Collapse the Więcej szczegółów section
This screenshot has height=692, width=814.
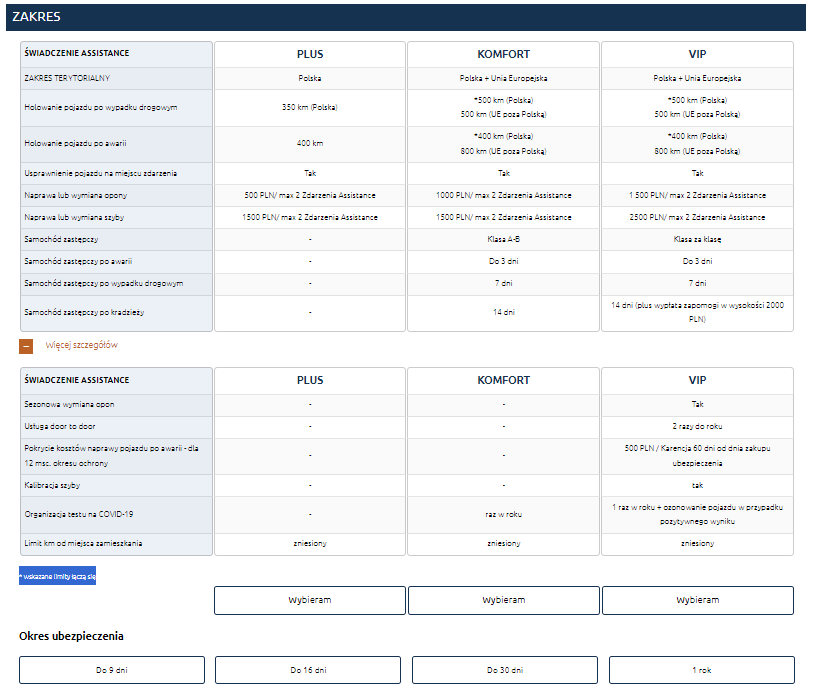coord(81,345)
